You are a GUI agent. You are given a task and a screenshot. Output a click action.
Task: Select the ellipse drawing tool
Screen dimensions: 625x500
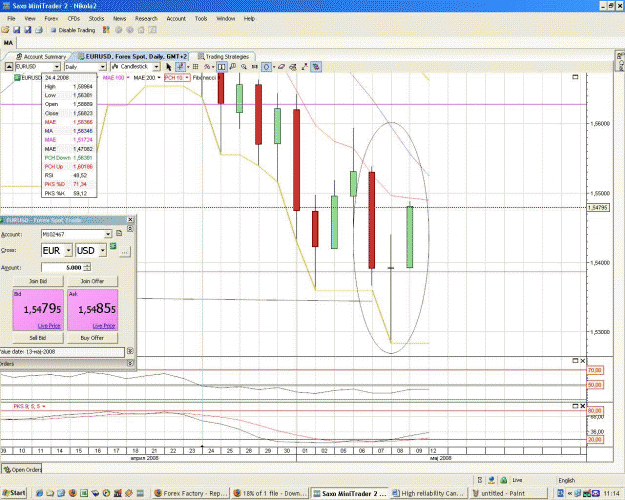point(266,67)
